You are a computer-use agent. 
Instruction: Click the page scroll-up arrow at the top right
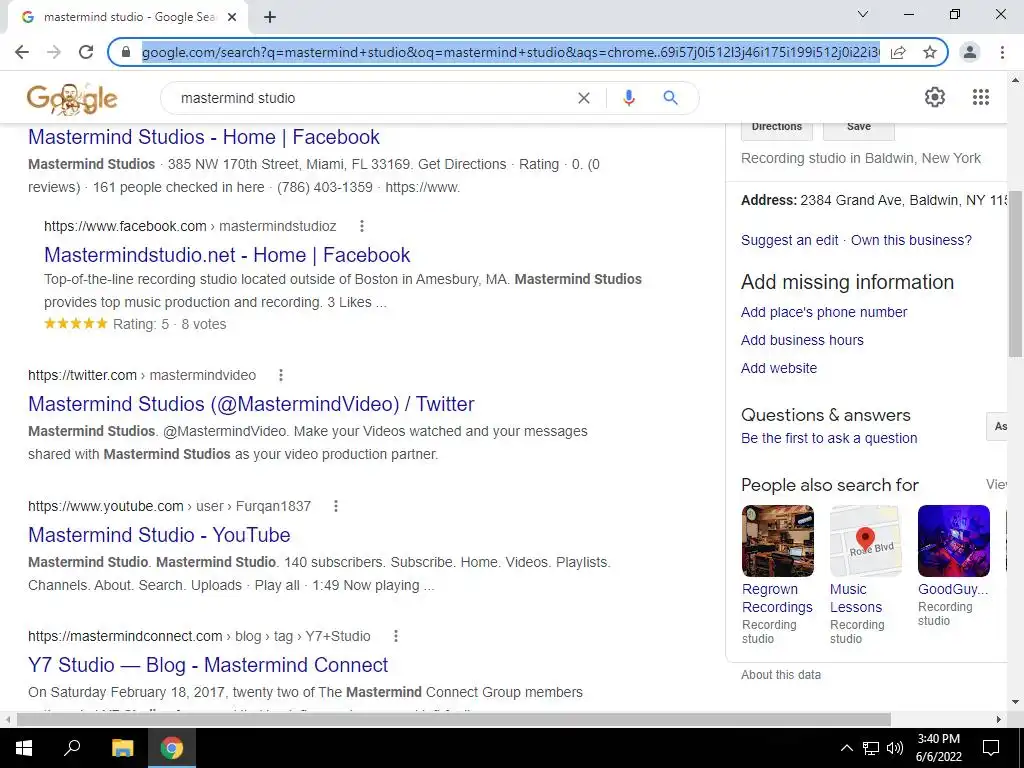[1016, 80]
